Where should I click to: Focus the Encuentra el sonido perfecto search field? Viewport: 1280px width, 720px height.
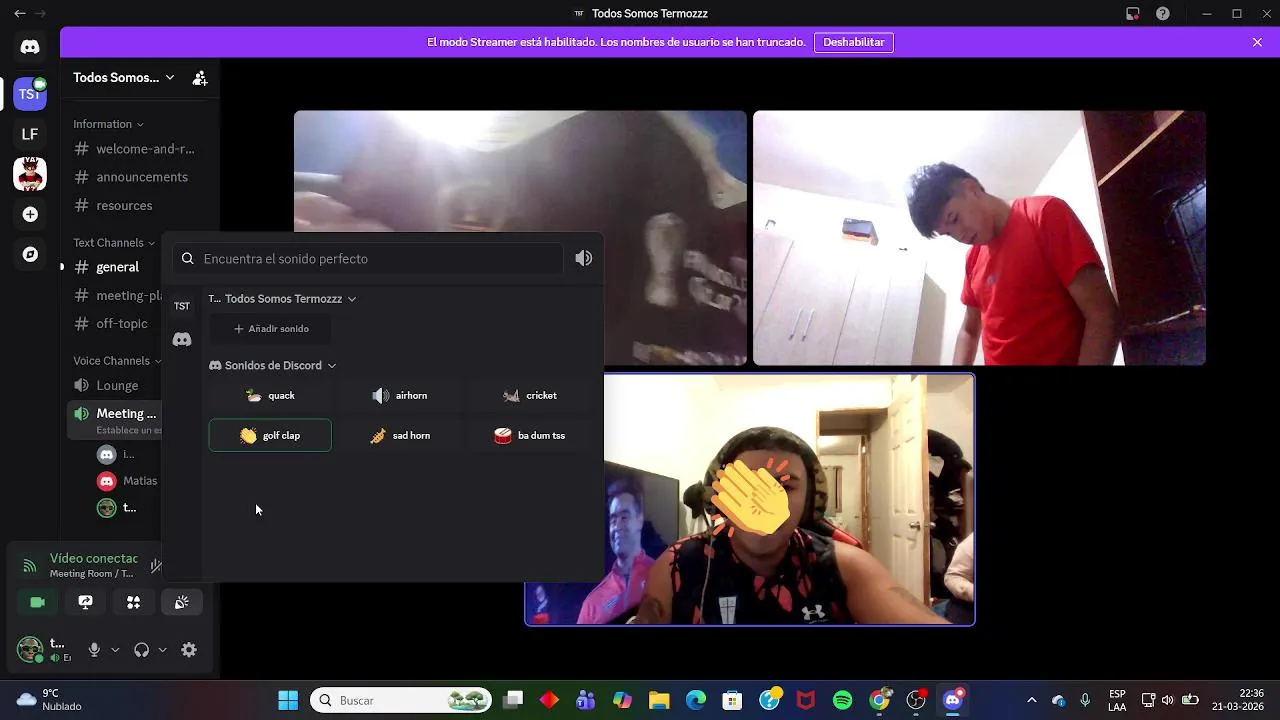tap(368, 258)
